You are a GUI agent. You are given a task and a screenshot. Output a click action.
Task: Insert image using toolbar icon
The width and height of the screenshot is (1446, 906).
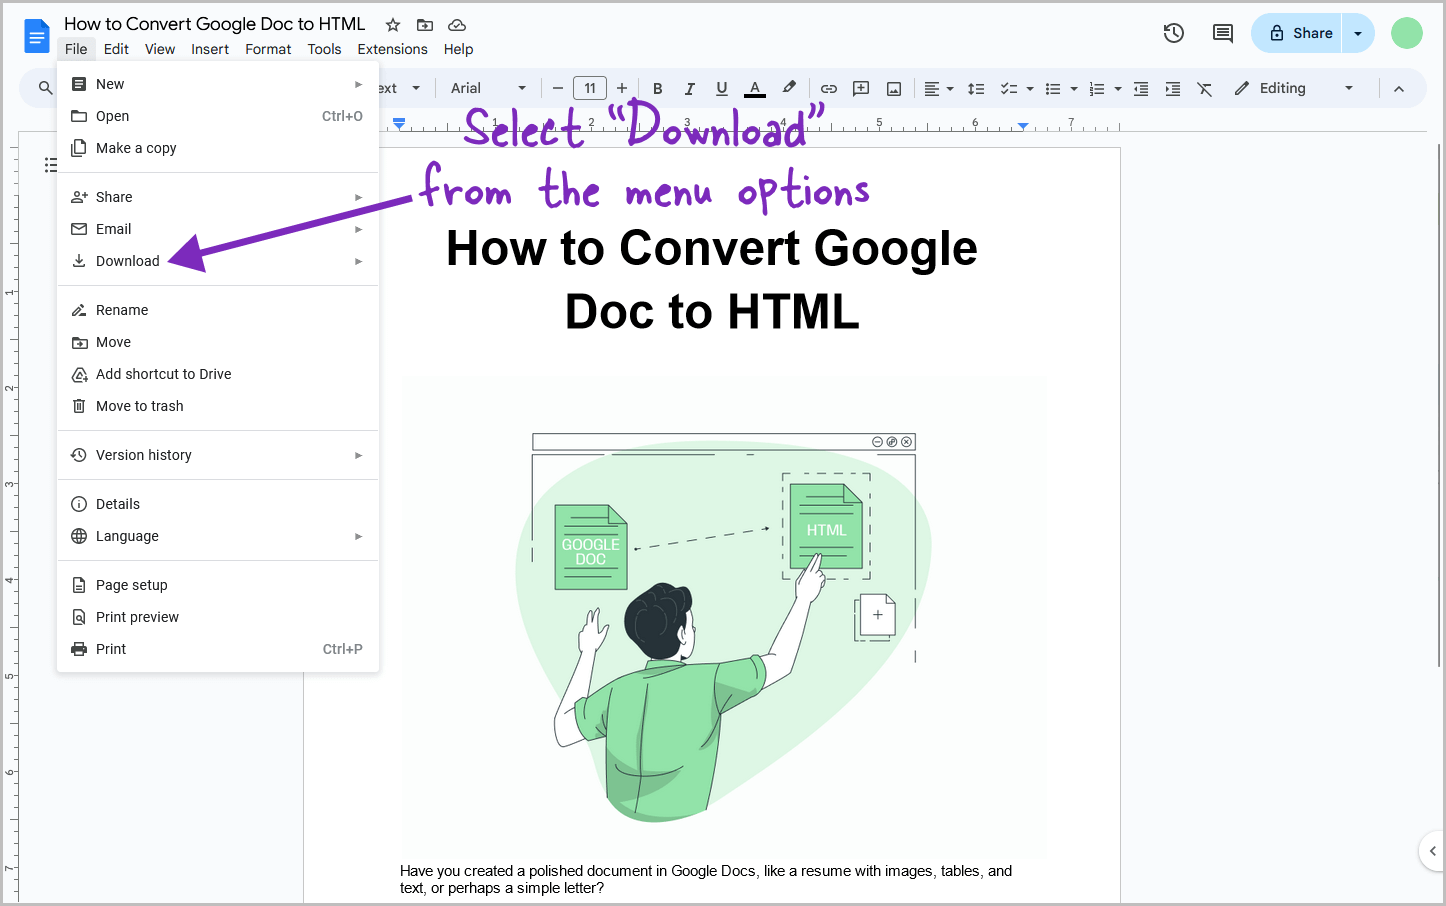(894, 88)
